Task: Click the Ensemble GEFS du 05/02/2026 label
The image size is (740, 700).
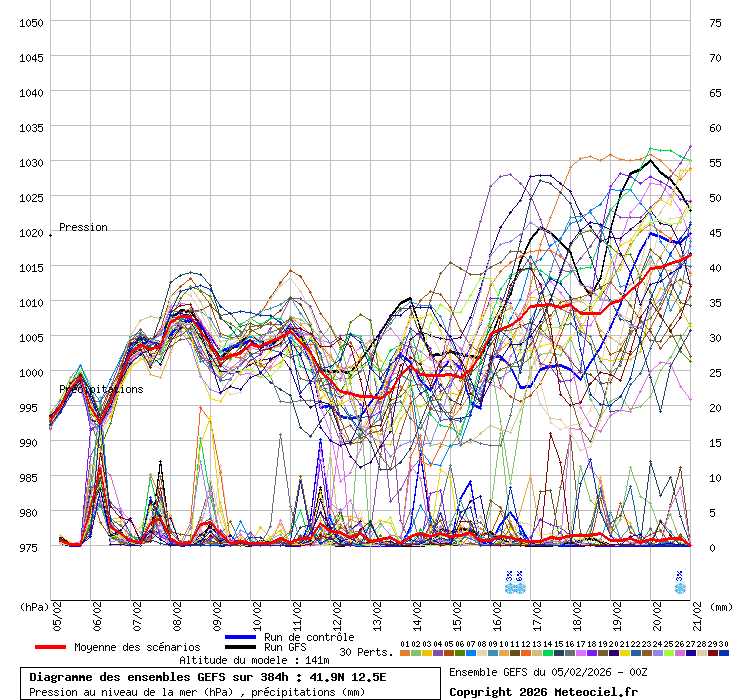Action: (548, 672)
